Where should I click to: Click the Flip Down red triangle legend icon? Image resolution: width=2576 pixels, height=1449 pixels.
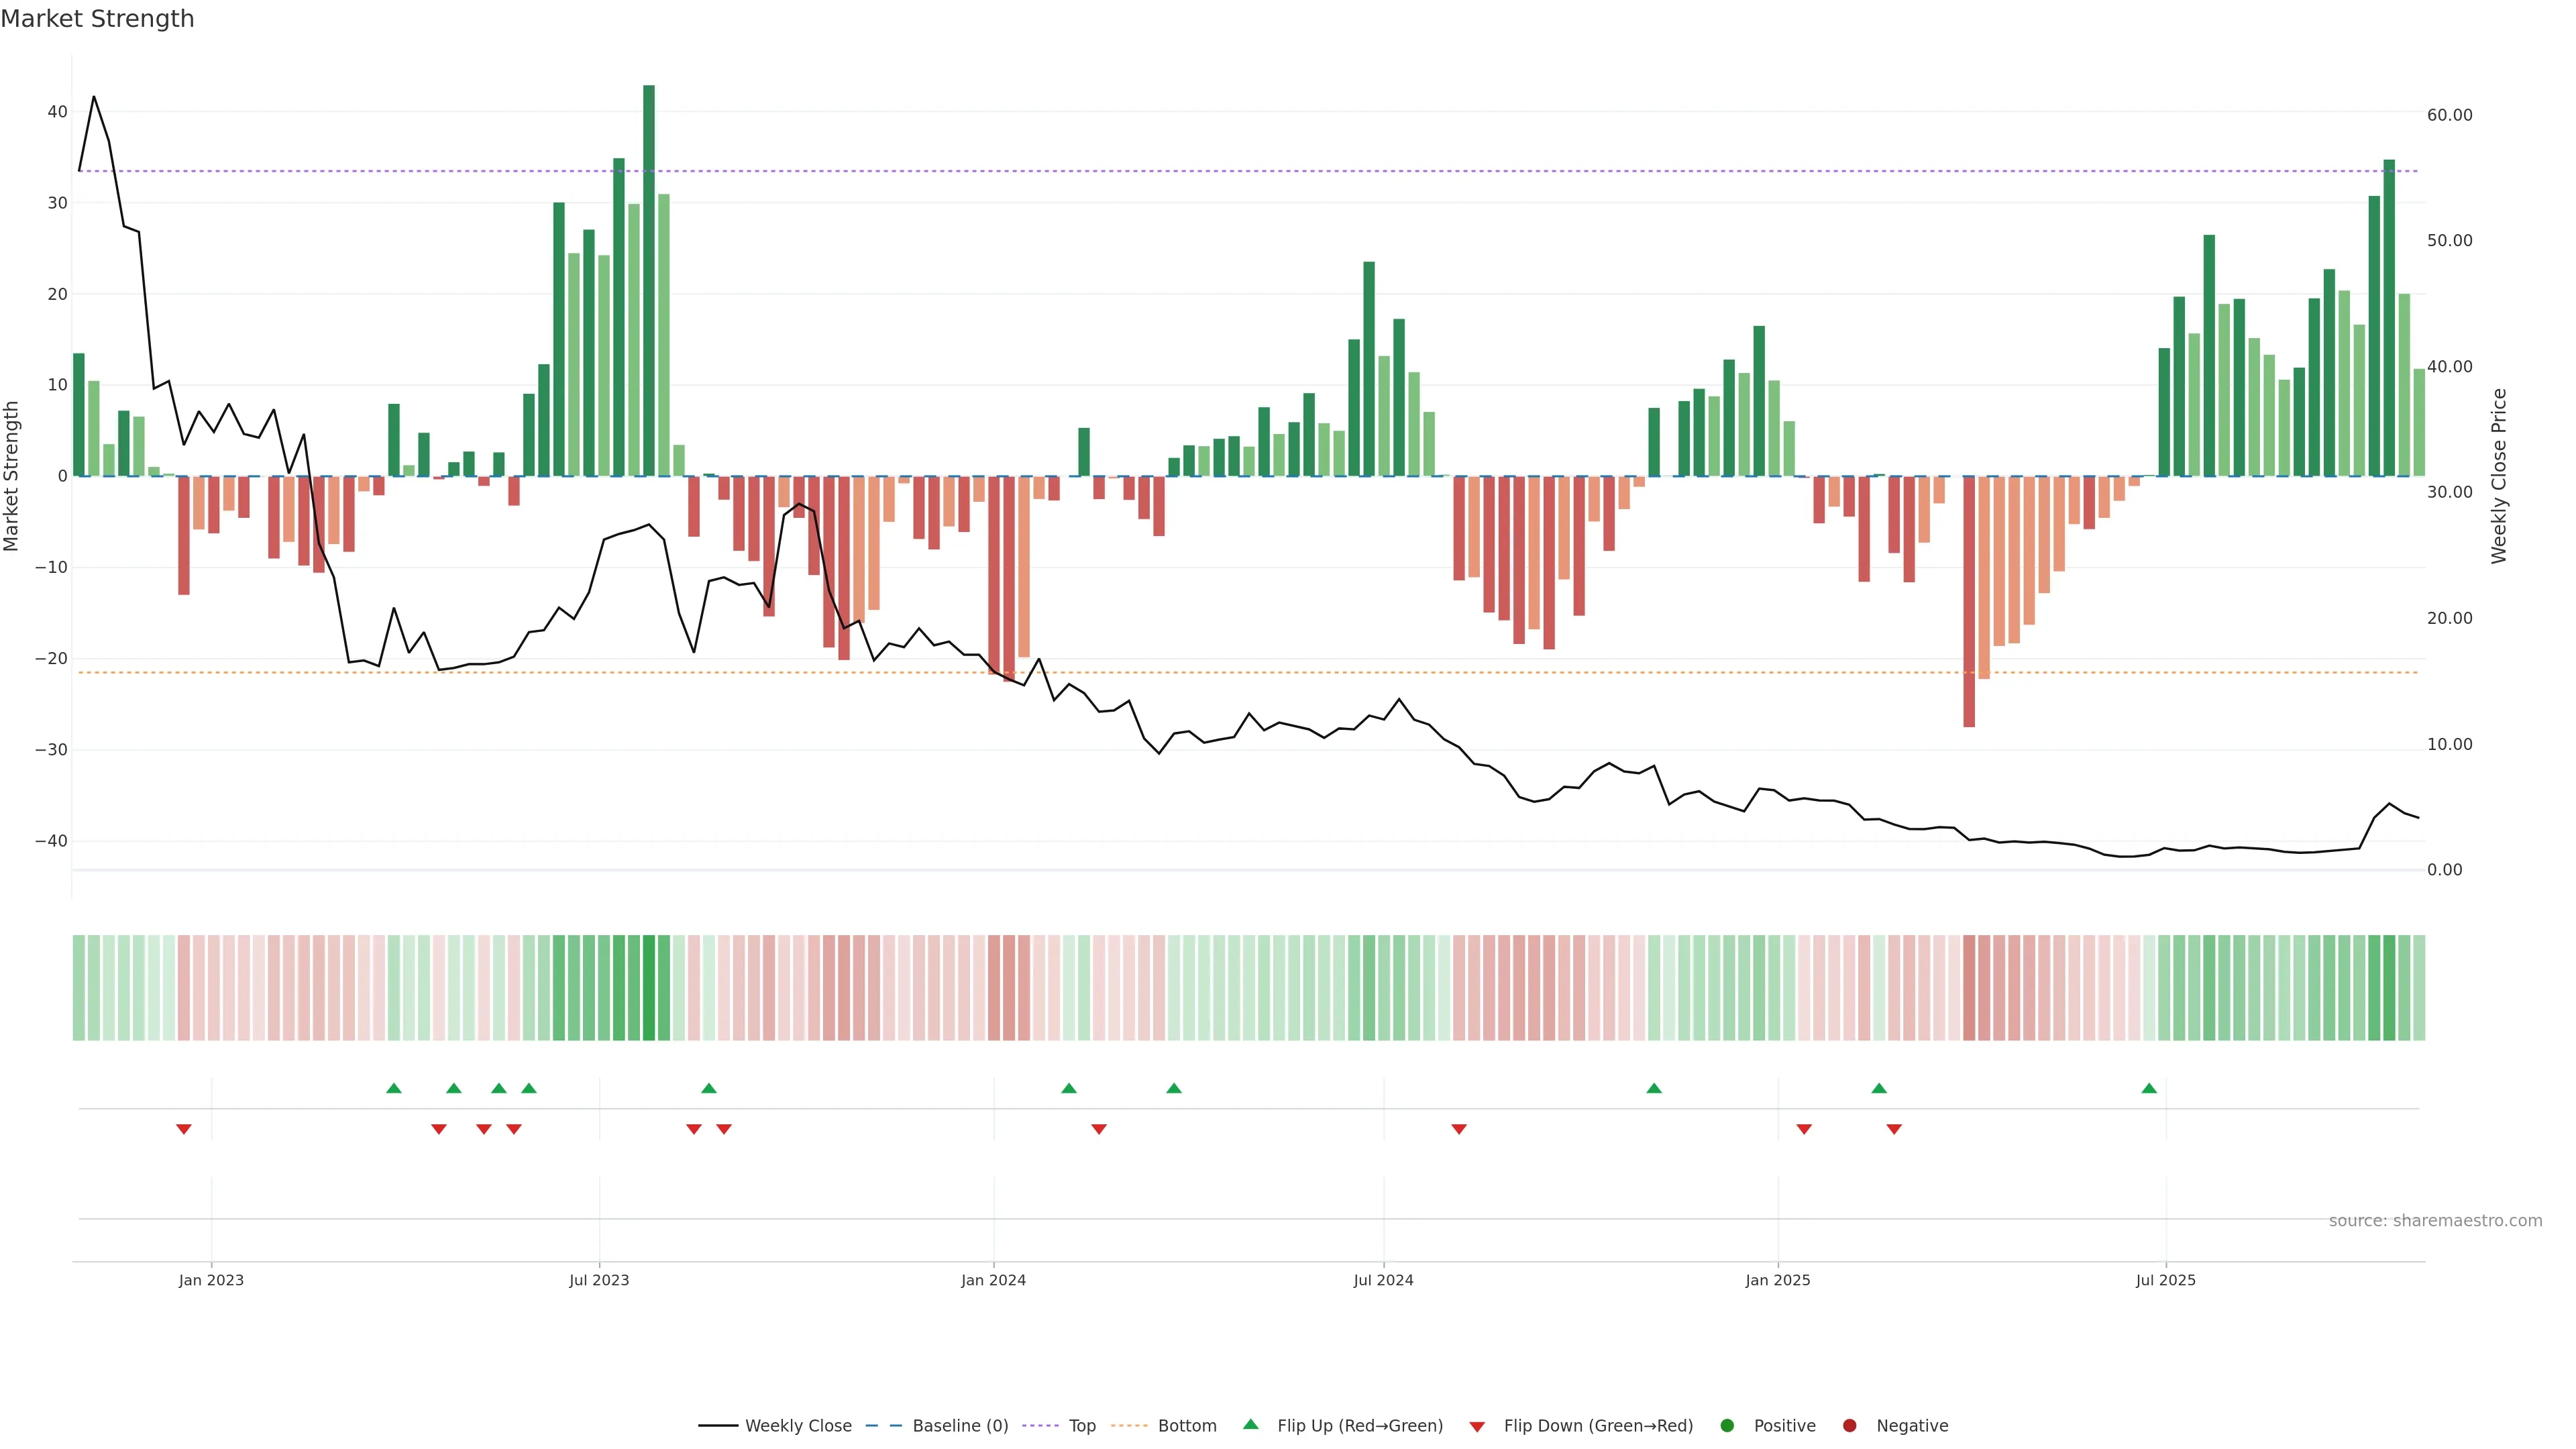coord(1477,1427)
